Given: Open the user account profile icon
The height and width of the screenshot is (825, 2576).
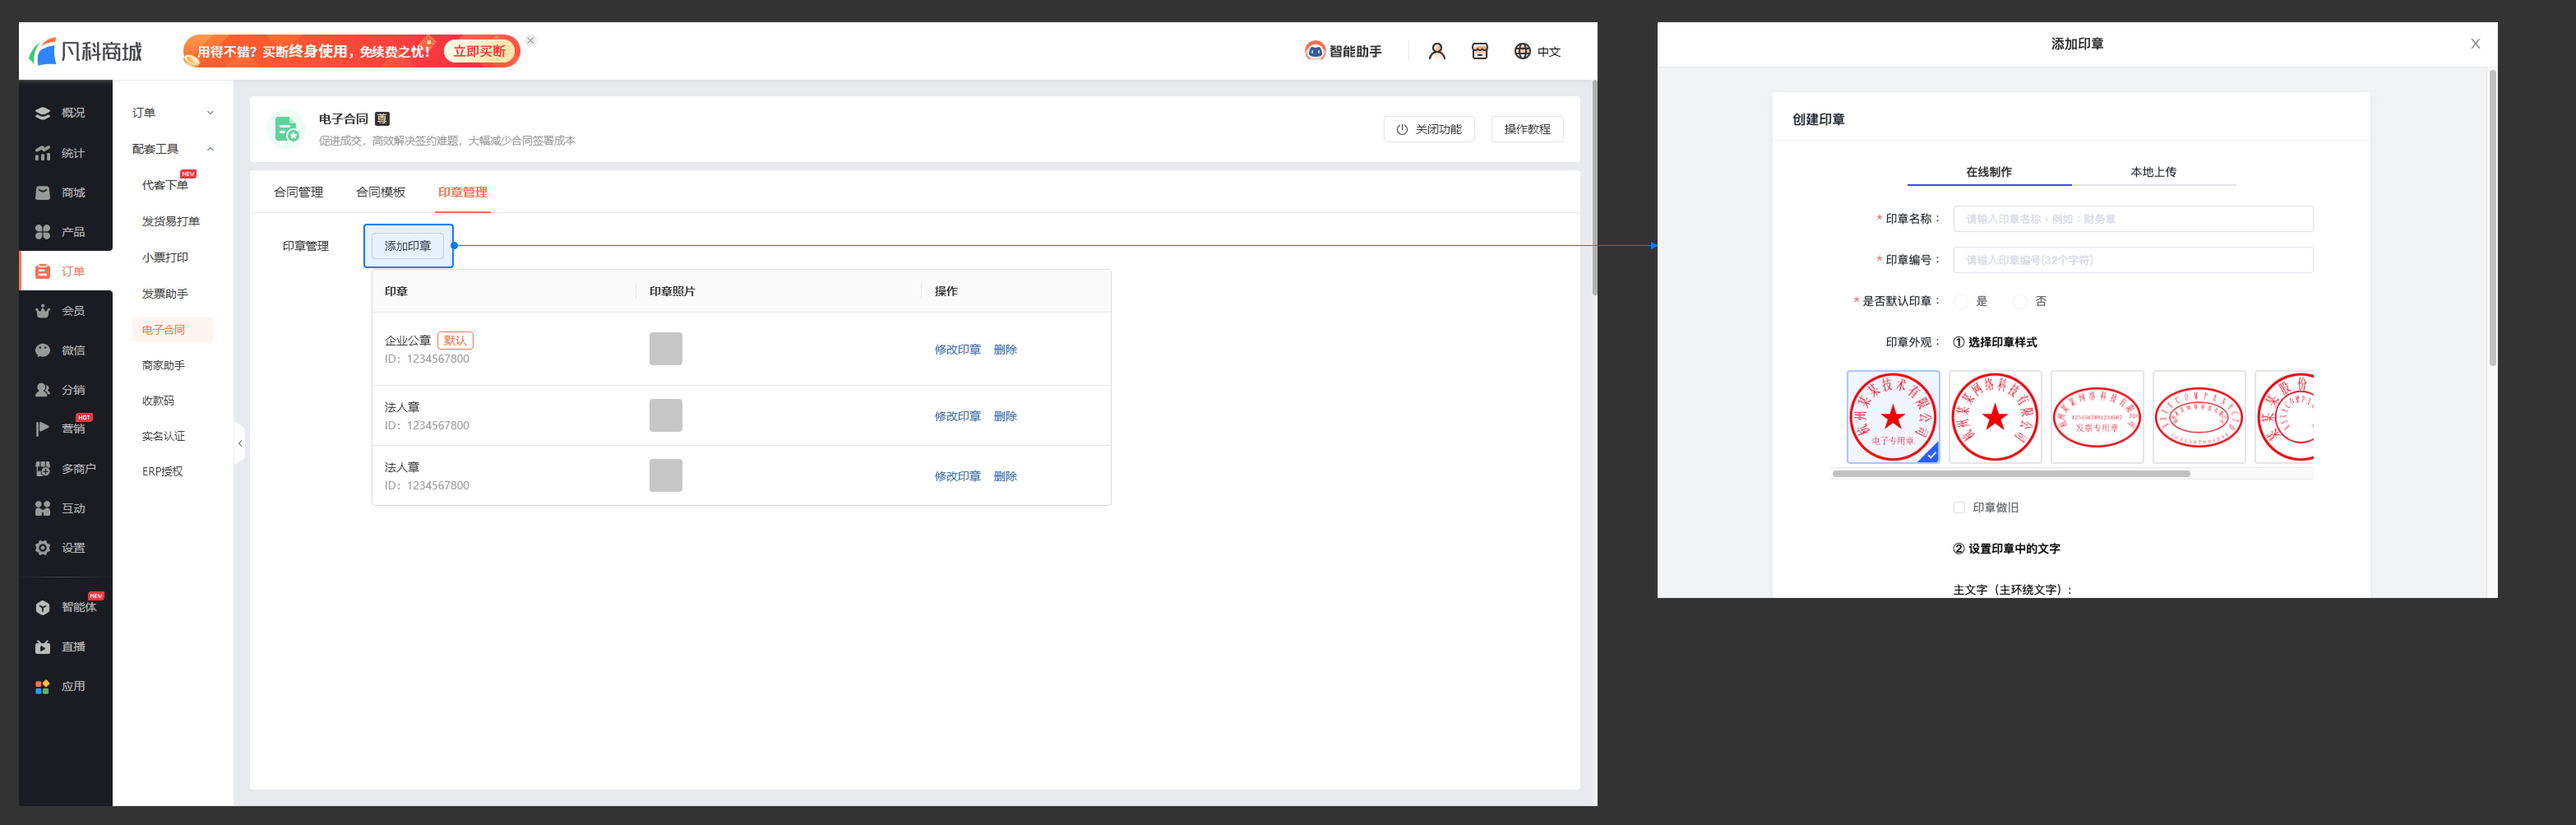Looking at the screenshot, I should click(x=1436, y=51).
